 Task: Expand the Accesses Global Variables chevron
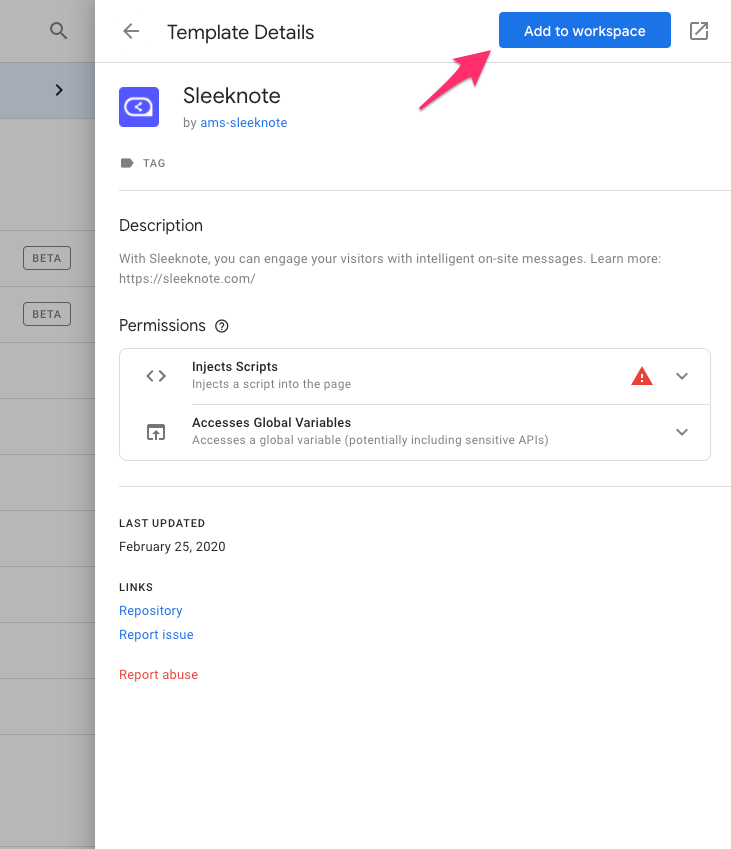click(682, 432)
